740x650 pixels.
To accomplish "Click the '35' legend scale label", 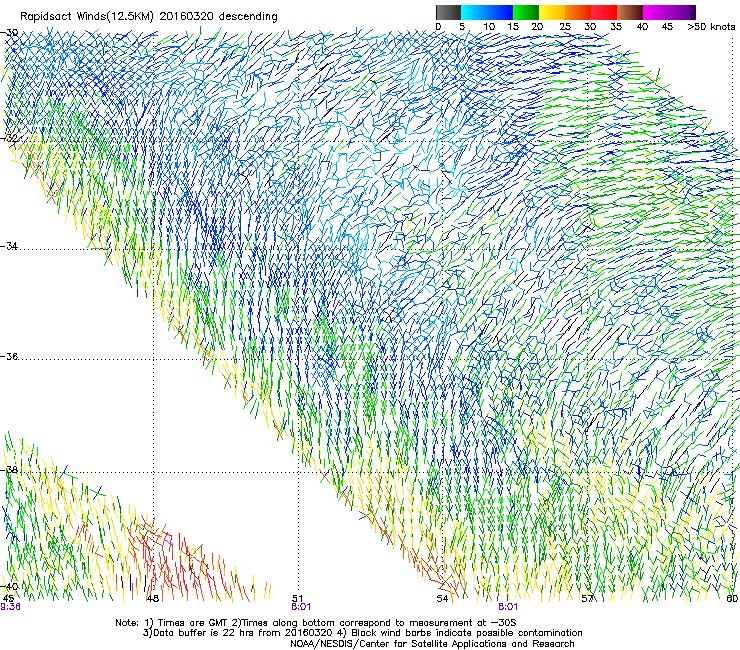I will click(616, 27).
